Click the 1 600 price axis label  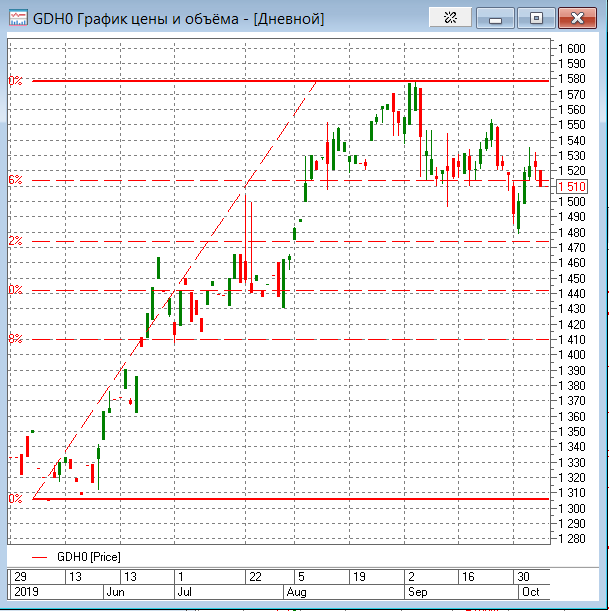point(573,48)
